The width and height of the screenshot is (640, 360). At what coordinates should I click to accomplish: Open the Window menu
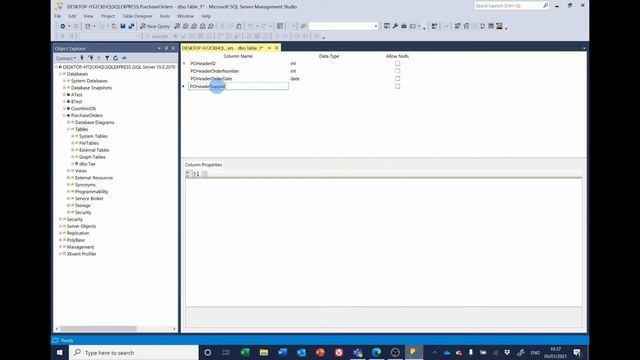[185, 16]
